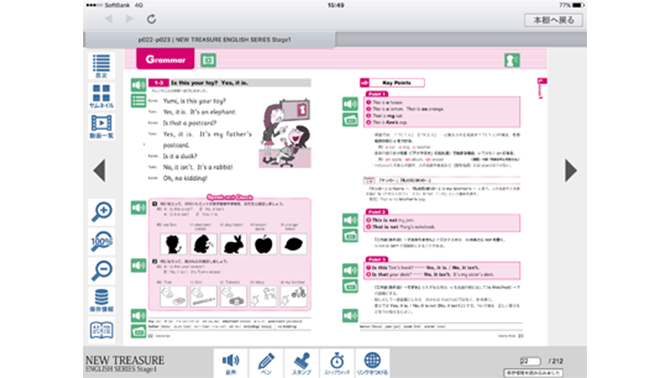670x378 pixels.
Task: Click the apple silhouette picture
Action: [264, 244]
